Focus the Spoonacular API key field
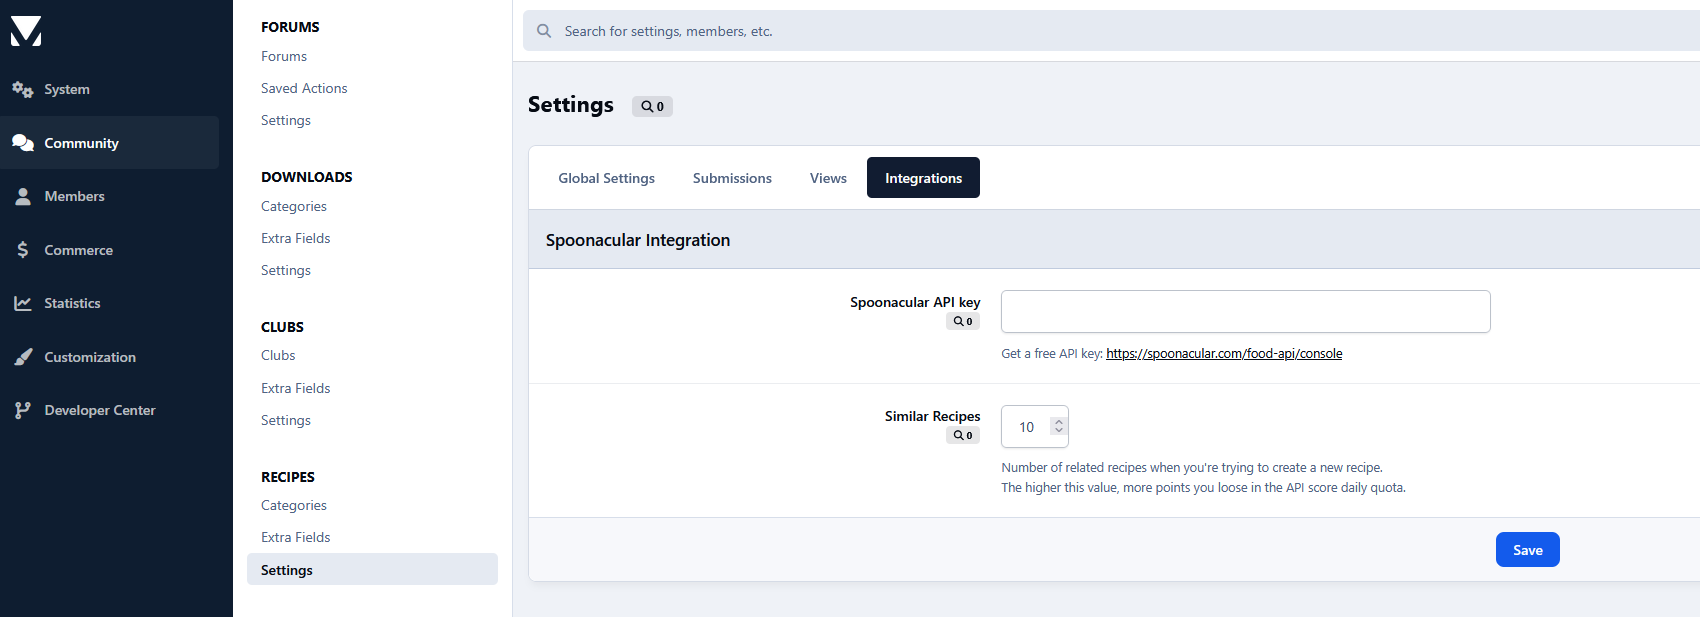The height and width of the screenshot is (617, 1700). tap(1245, 312)
